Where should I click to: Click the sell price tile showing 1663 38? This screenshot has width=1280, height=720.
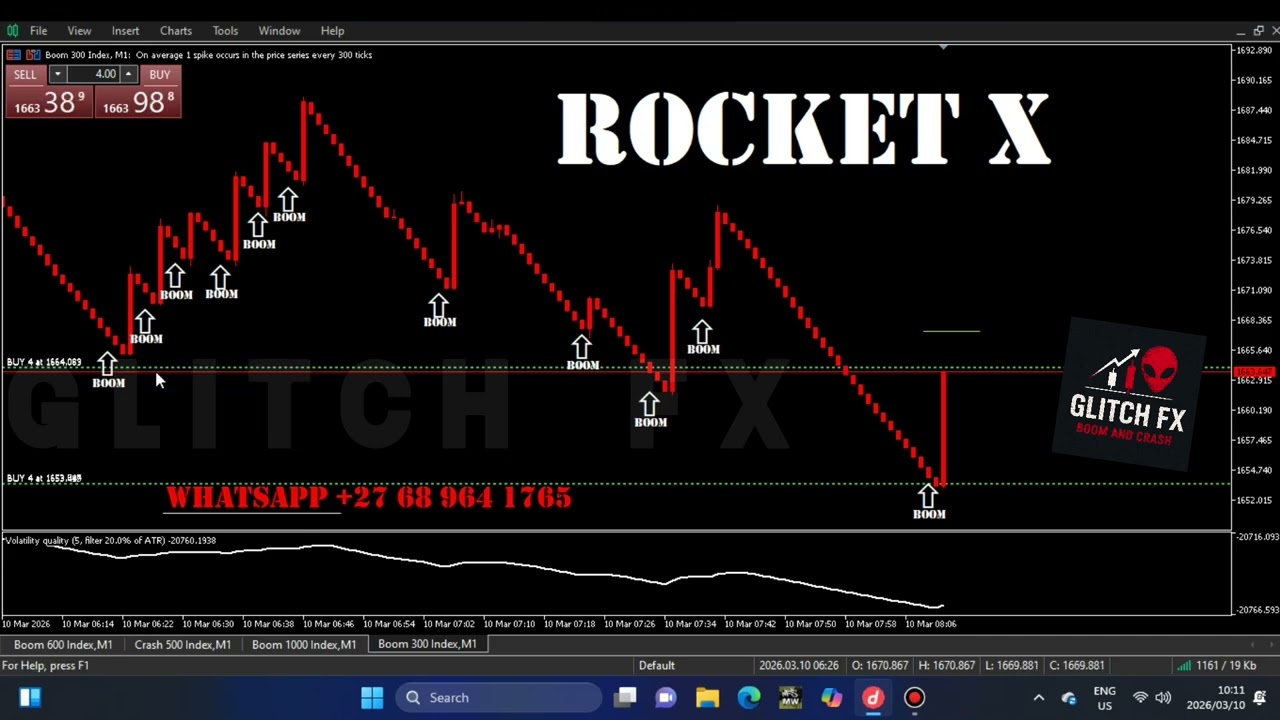pos(49,102)
